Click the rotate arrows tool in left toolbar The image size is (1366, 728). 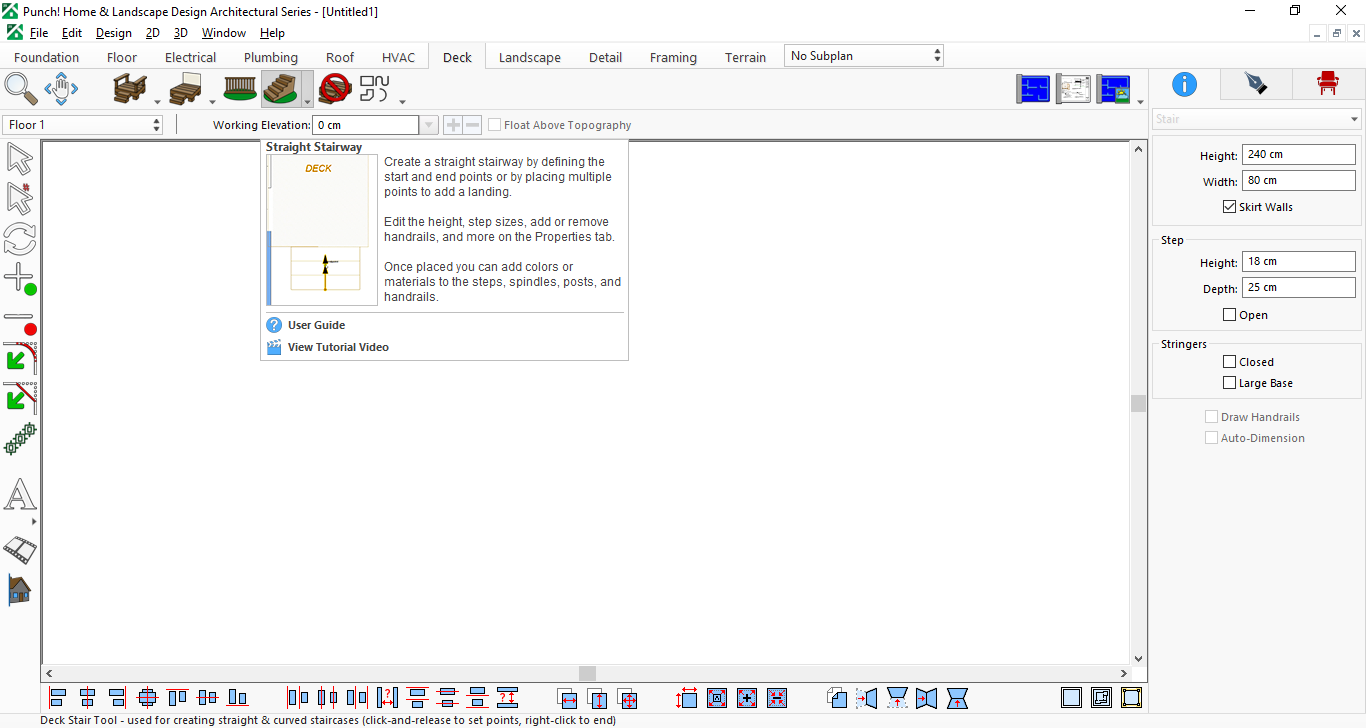(20, 239)
